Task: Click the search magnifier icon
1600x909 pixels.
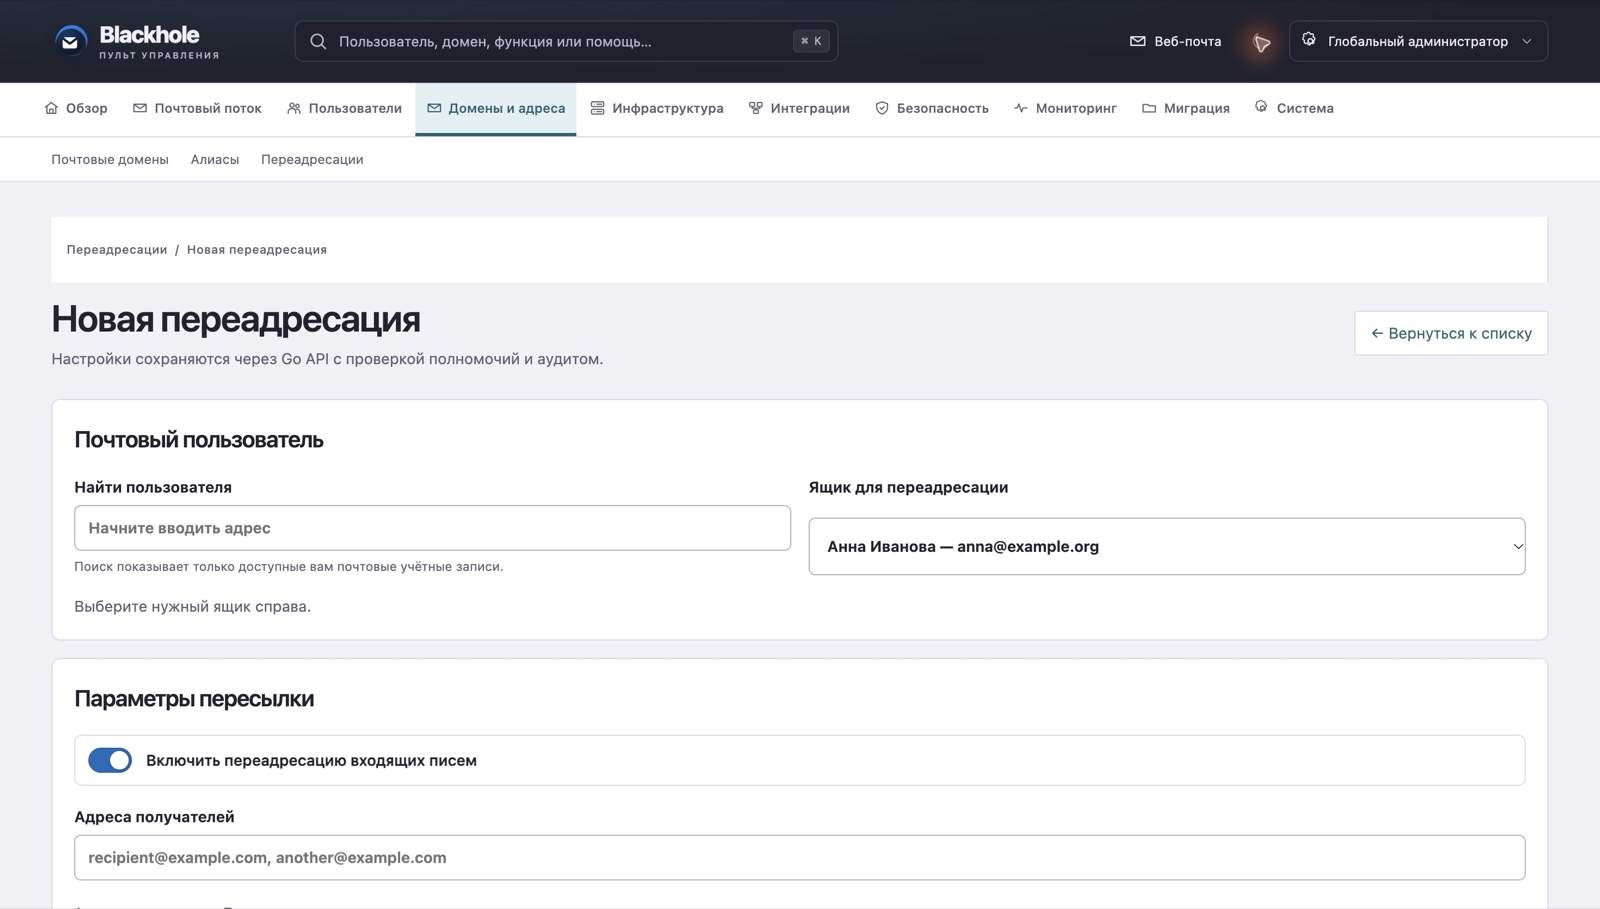Action: 318,41
